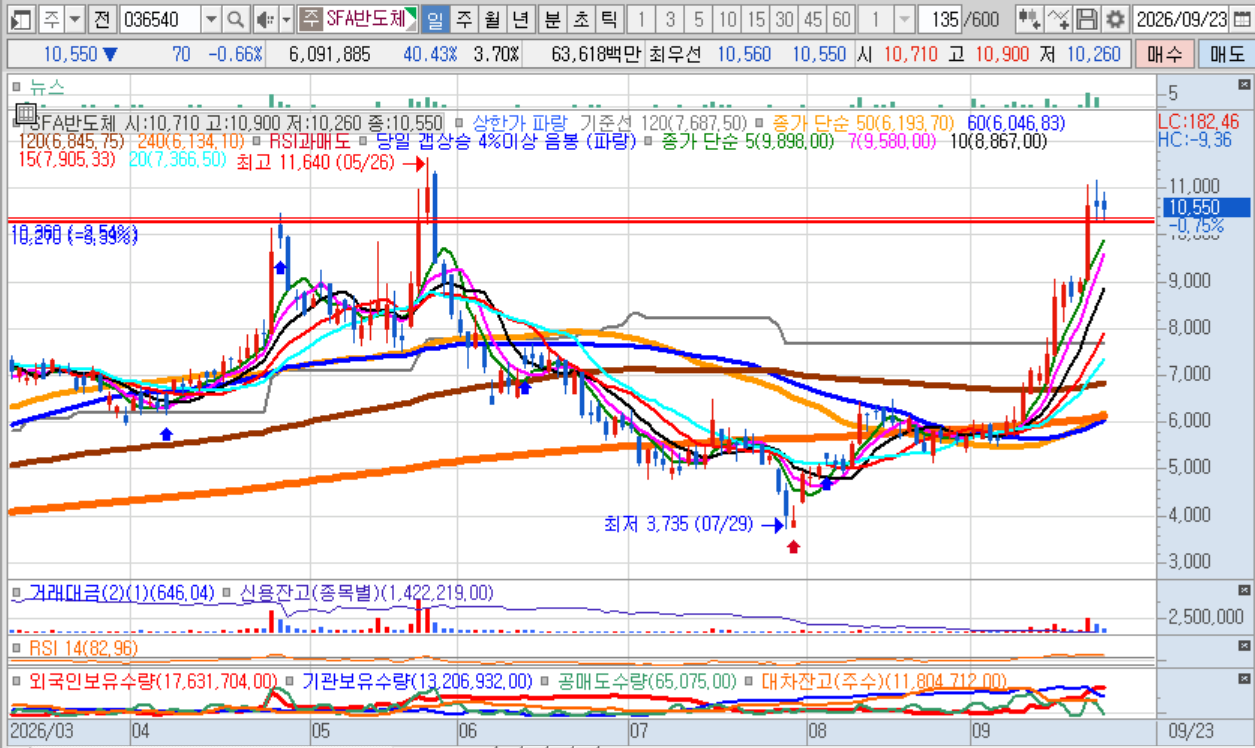Click the color square beside RSI과매도
Screen dimensions: 1255x748
point(259,142)
